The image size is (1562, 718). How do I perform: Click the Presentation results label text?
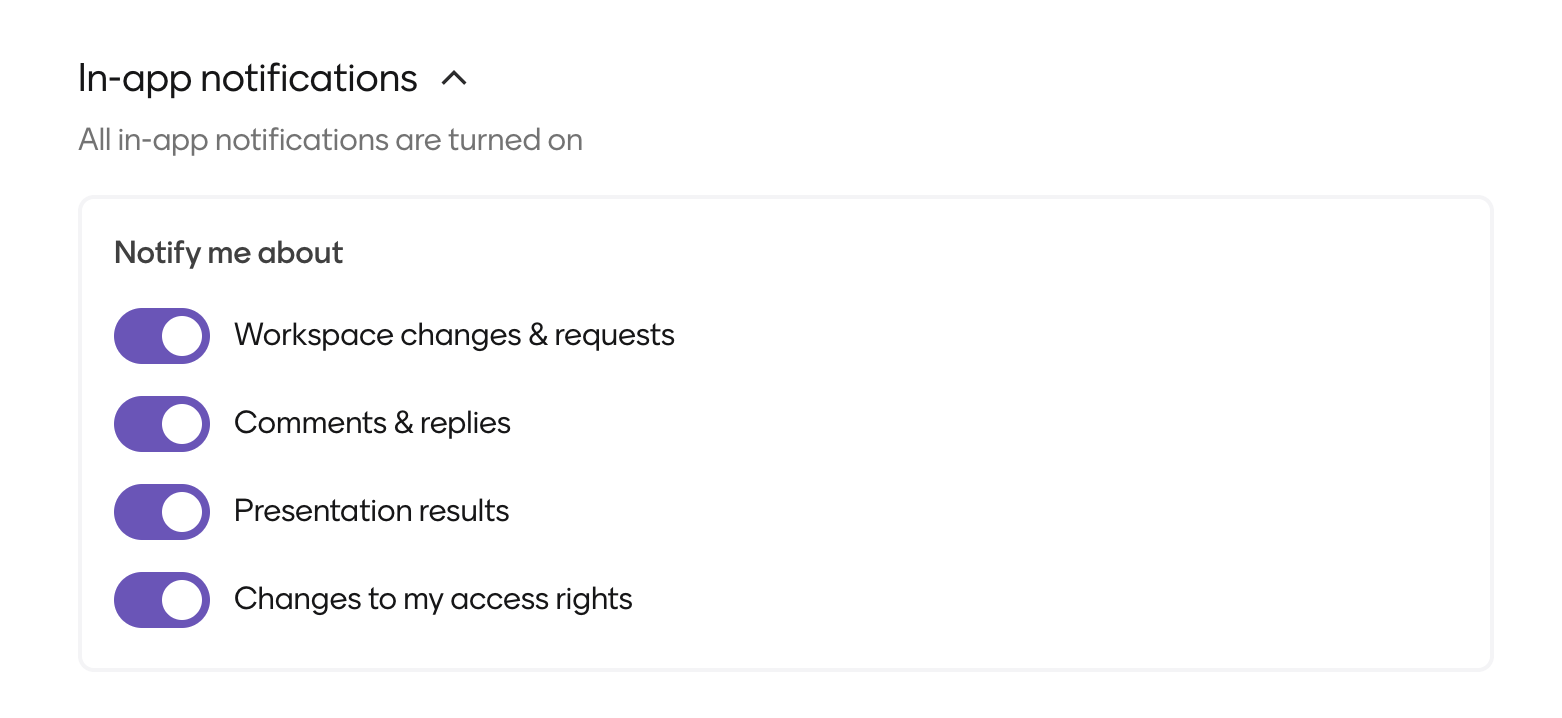coord(371,511)
